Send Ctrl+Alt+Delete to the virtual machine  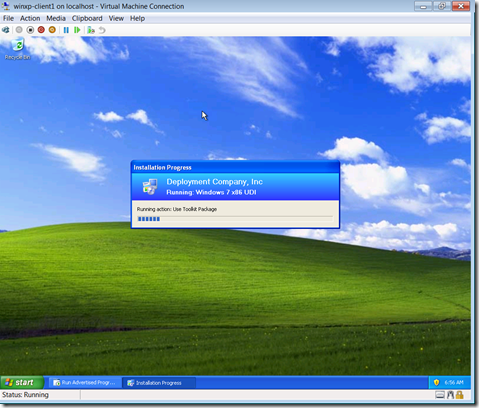click(6, 30)
